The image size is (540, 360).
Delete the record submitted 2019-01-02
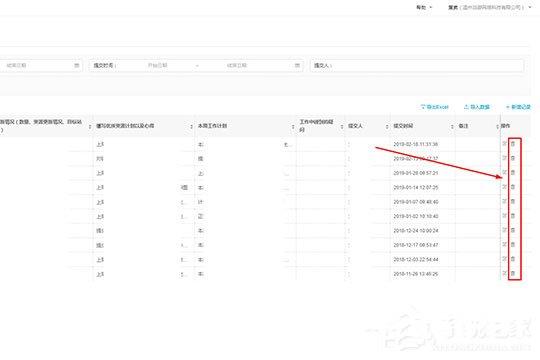513,216
